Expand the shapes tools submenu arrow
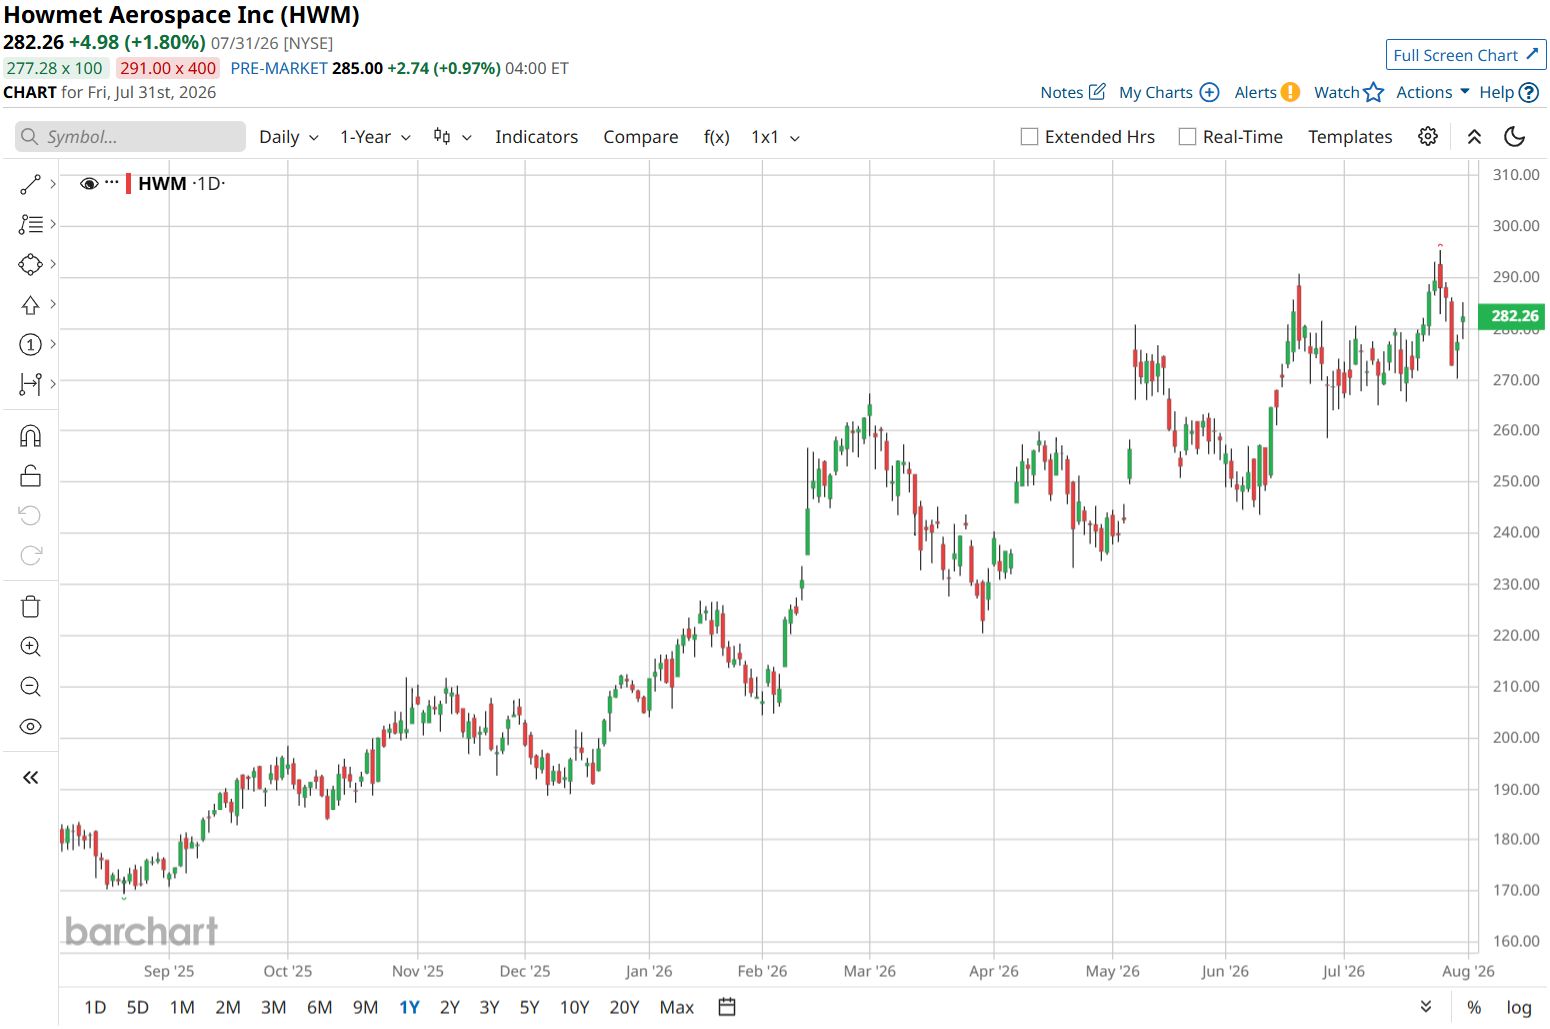The height and width of the screenshot is (1029, 1550). pyautogui.click(x=53, y=264)
